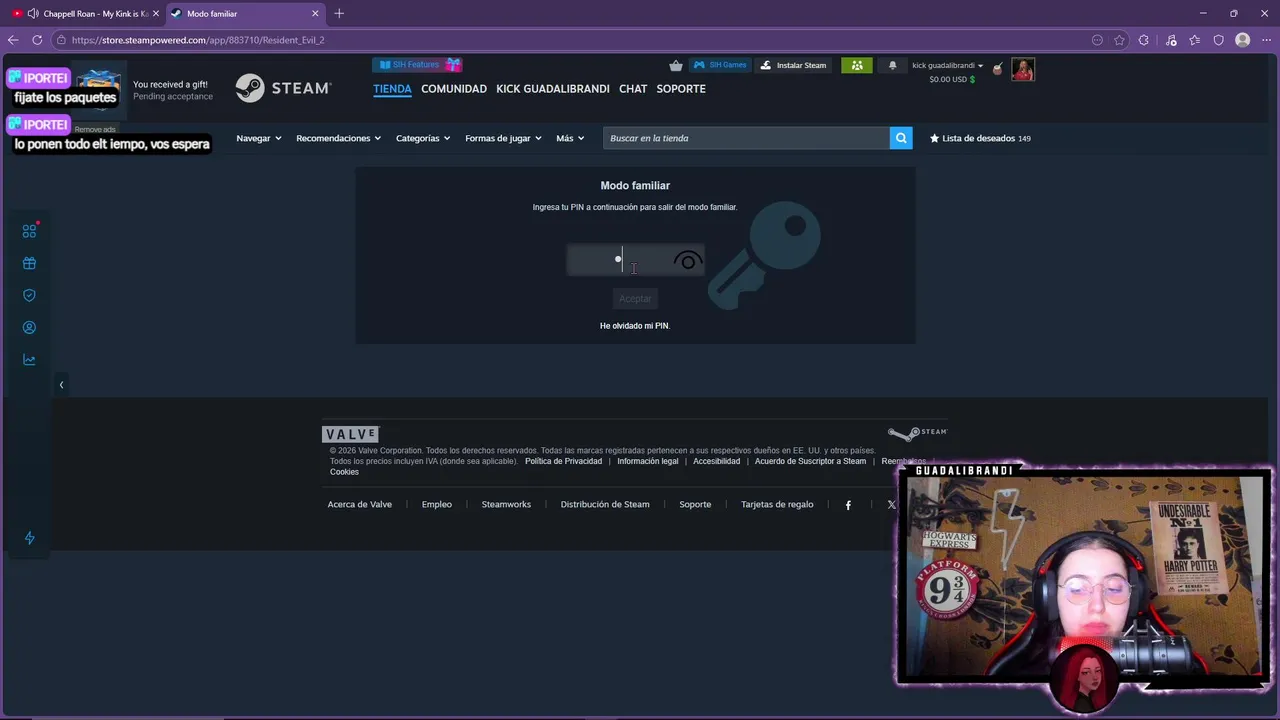1280x720 pixels.
Task: Click the browser address bar URL
Action: pos(198,40)
